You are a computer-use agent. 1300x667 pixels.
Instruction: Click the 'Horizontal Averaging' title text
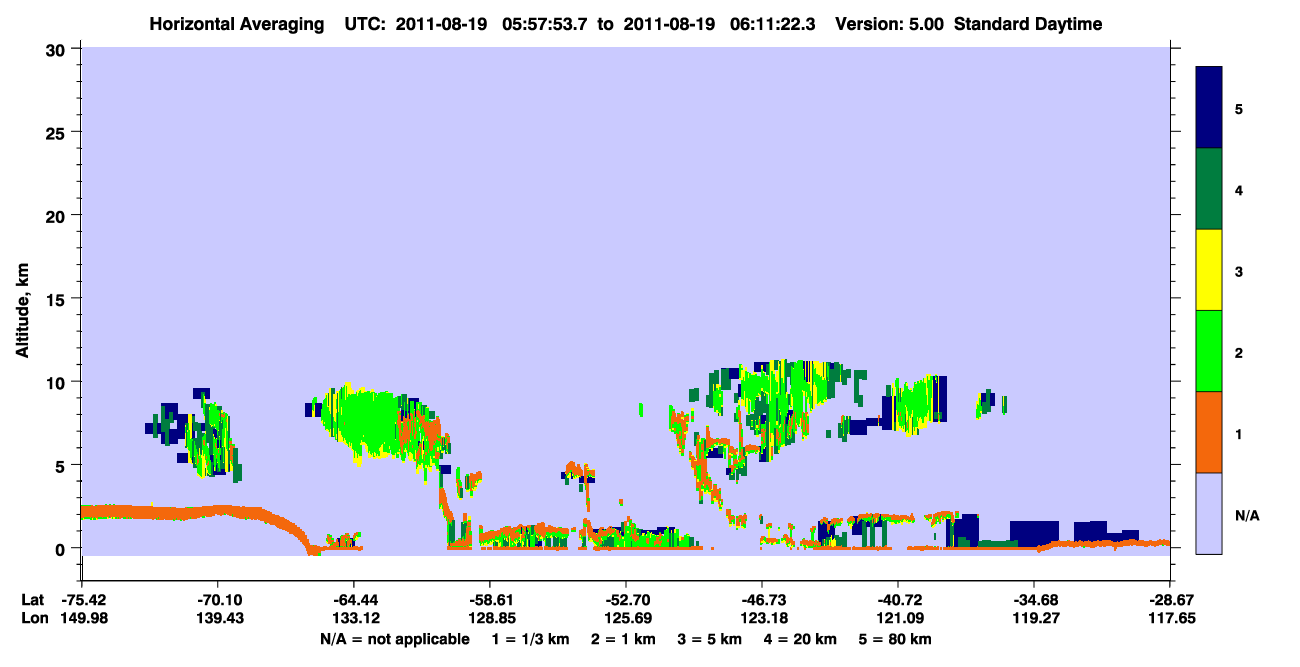click(x=238, y=24)
